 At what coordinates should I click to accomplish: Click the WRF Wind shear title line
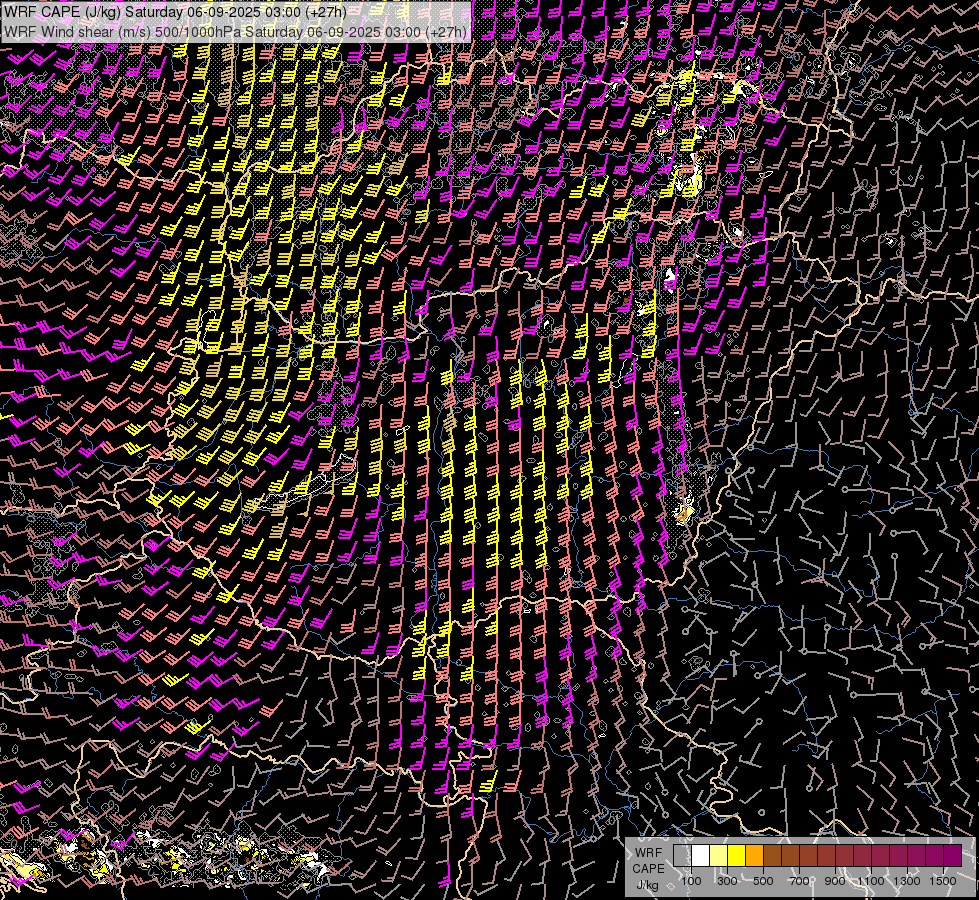[x=235, y=32]
